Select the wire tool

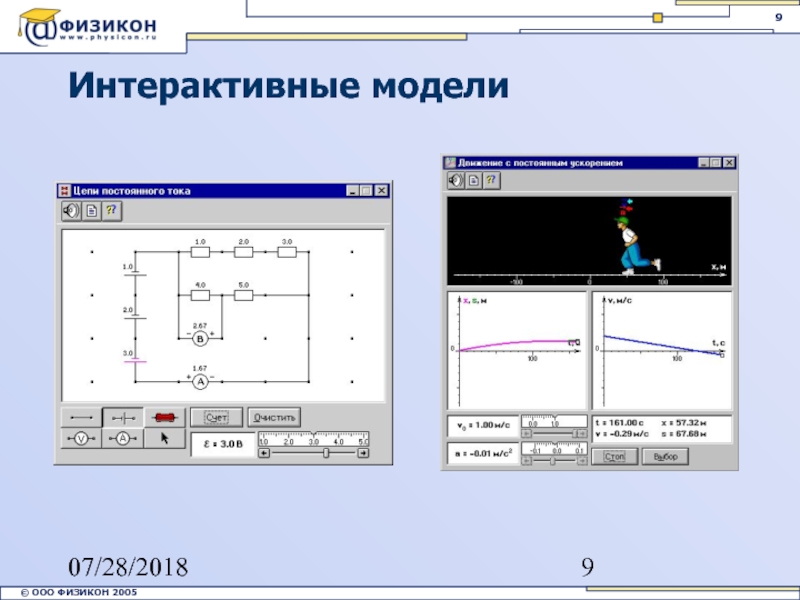[x=81, y=418]
